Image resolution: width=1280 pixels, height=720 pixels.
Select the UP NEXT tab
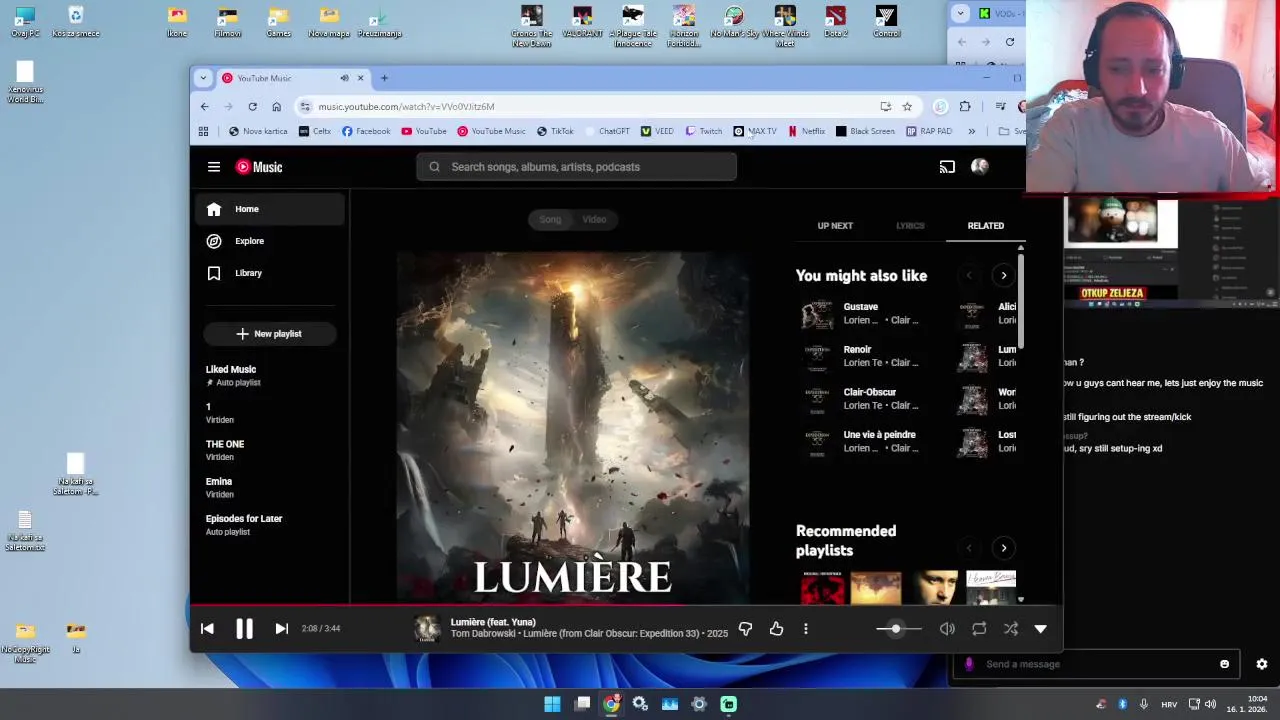[835, 226]
